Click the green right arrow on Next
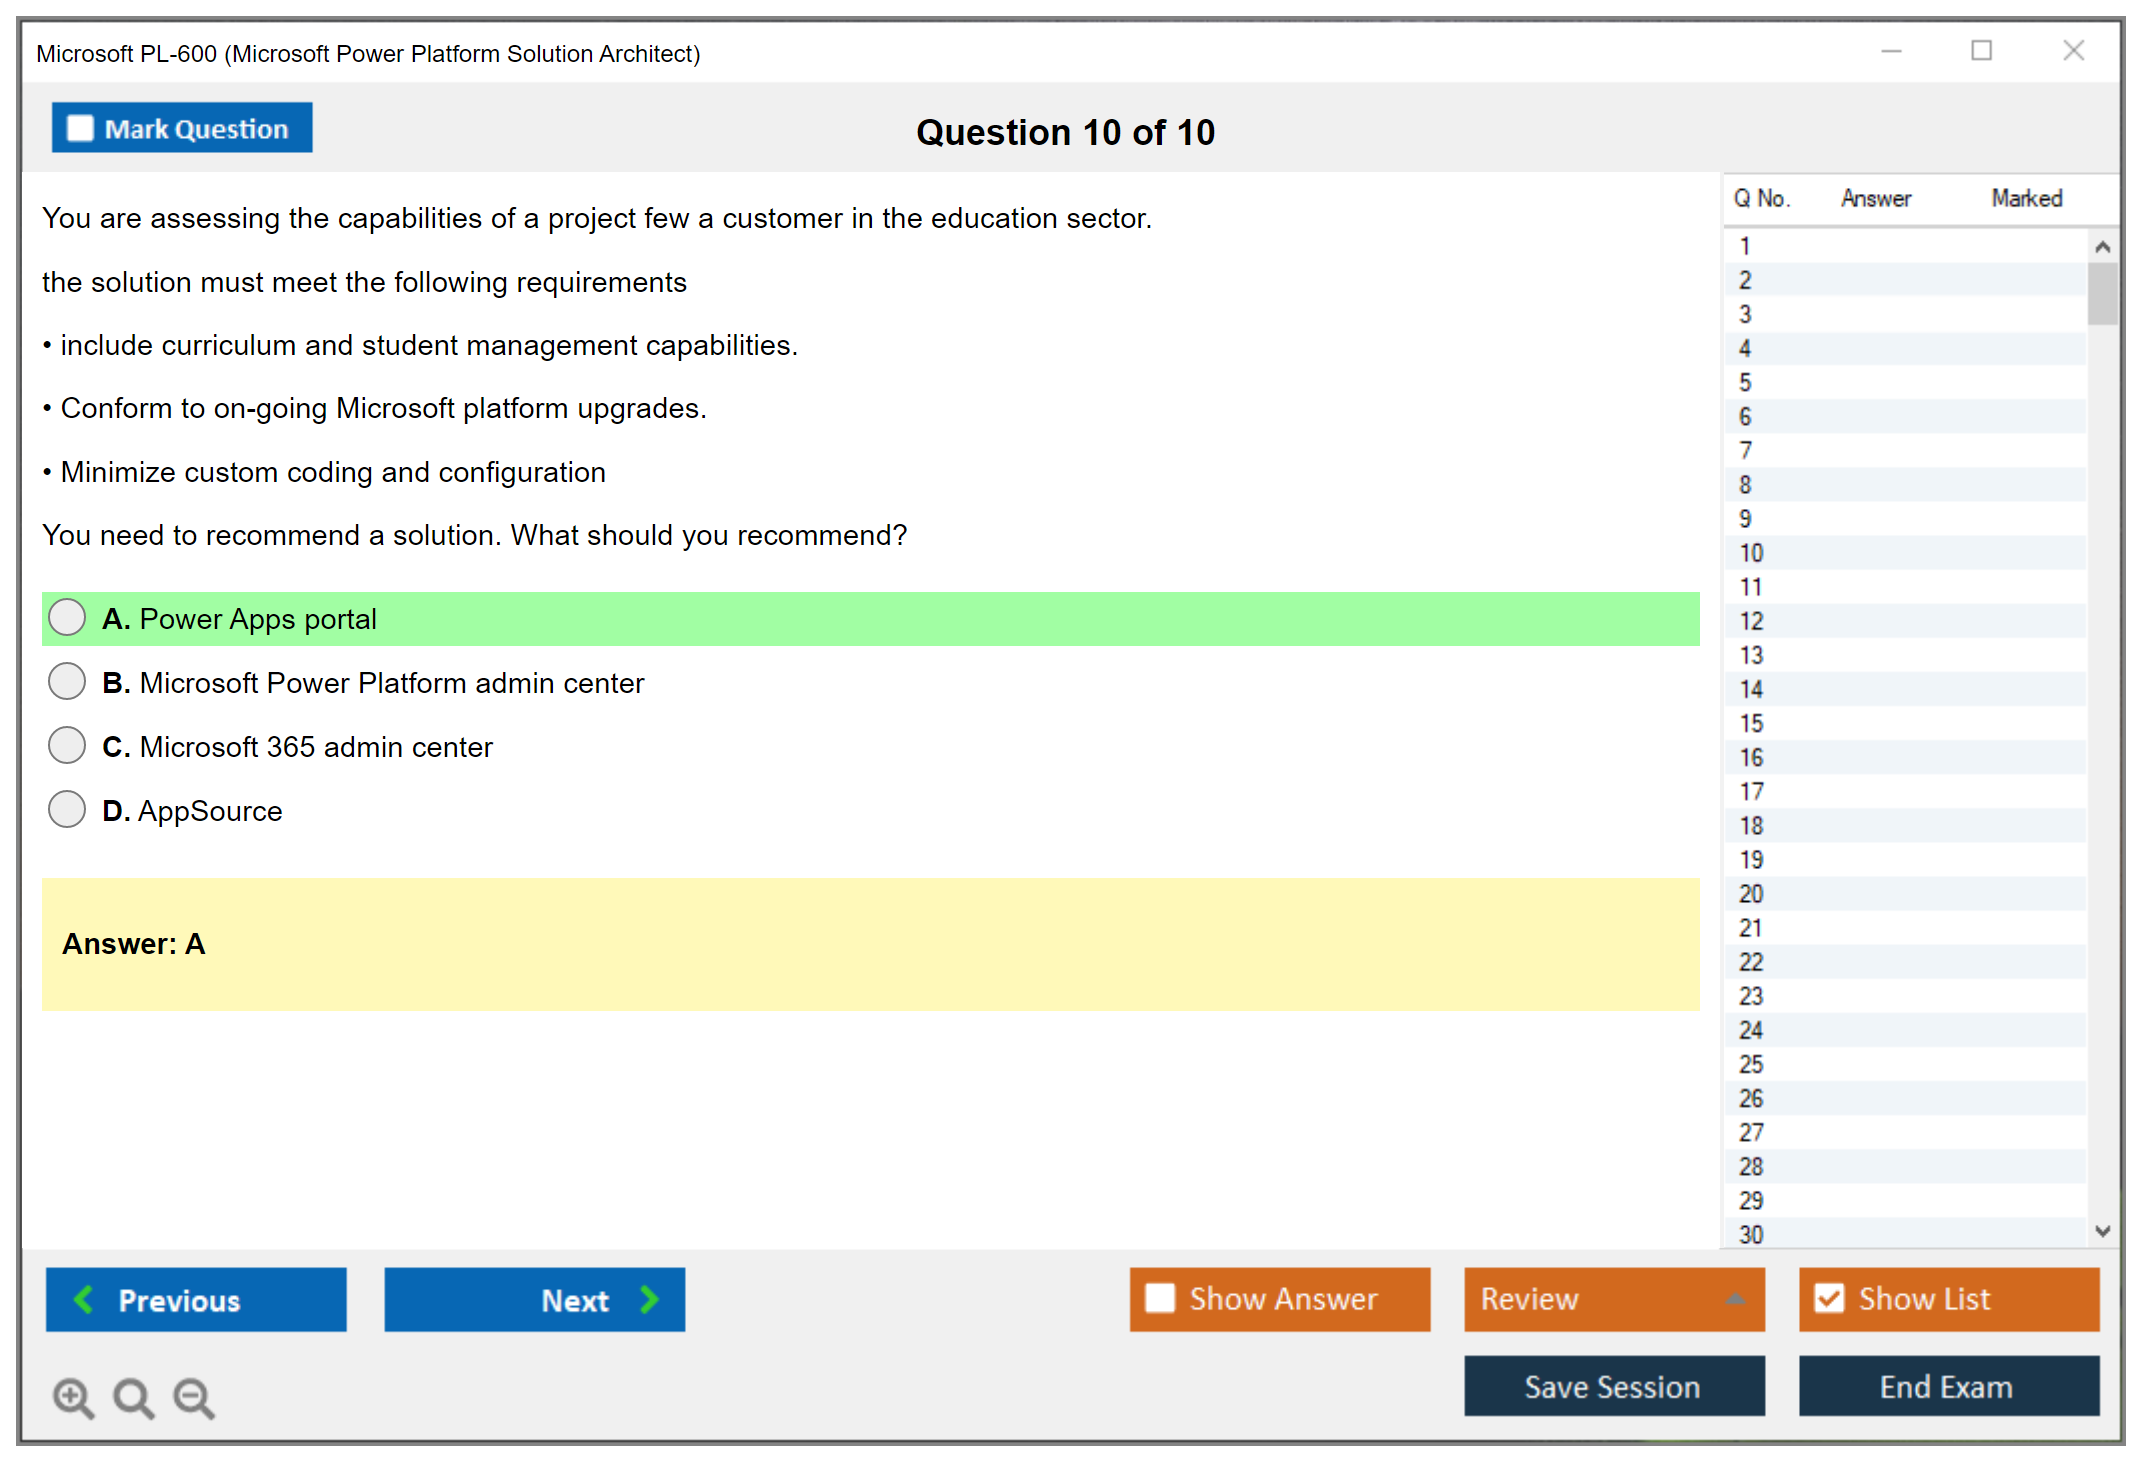 click(x=649, y=1299)
